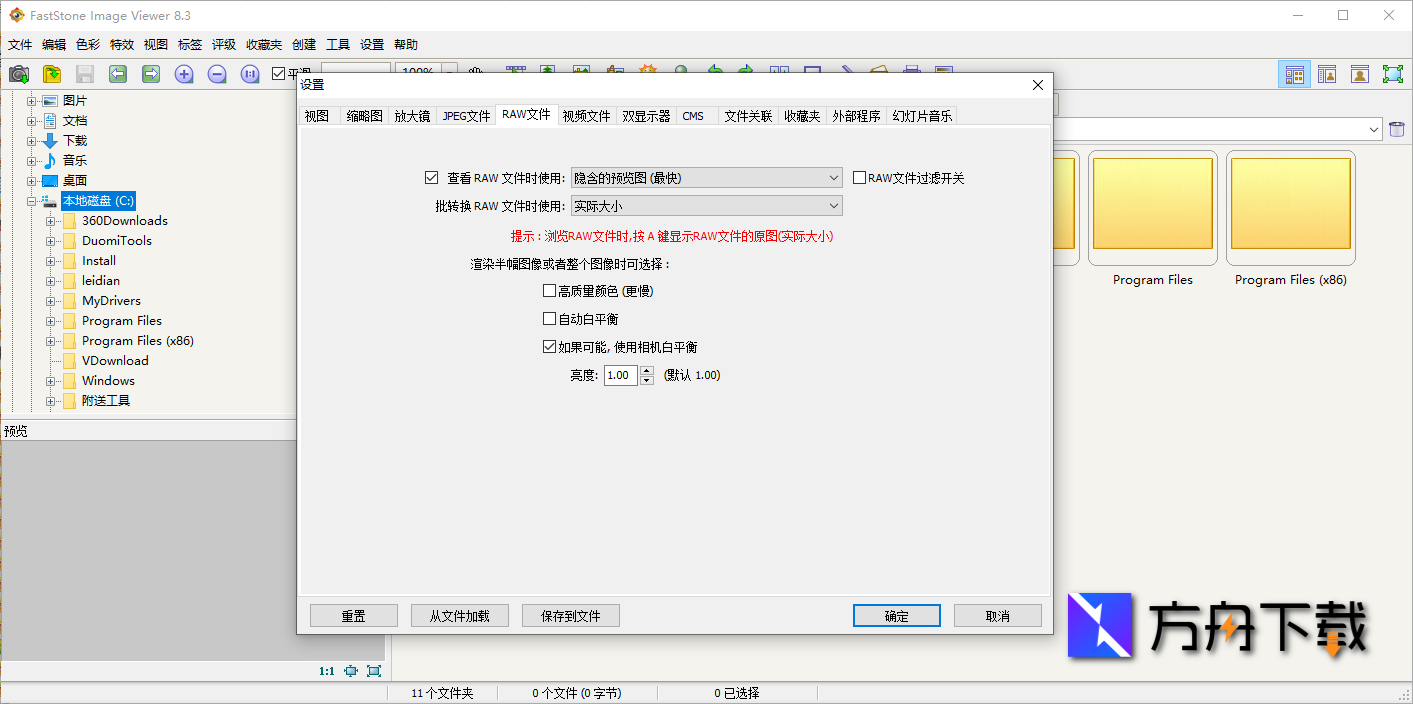The height and width of the screenshot is (704, 1413).
Task: Select the zoom out magnifier icon
Action: (x=217, y=74)
